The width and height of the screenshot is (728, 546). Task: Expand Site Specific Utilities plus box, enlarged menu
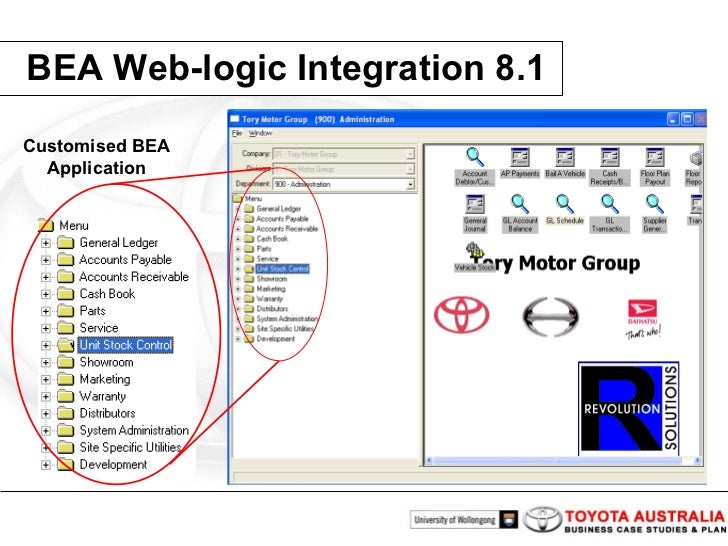46,448
